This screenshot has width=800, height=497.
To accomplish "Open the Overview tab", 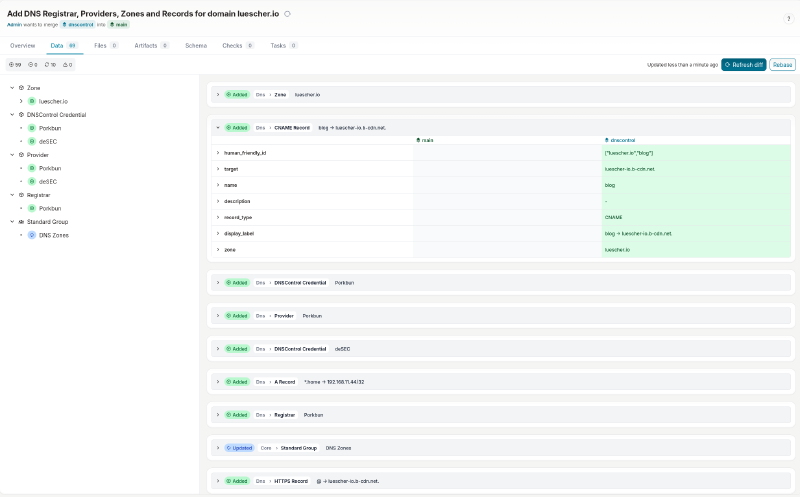I will 22,45.
